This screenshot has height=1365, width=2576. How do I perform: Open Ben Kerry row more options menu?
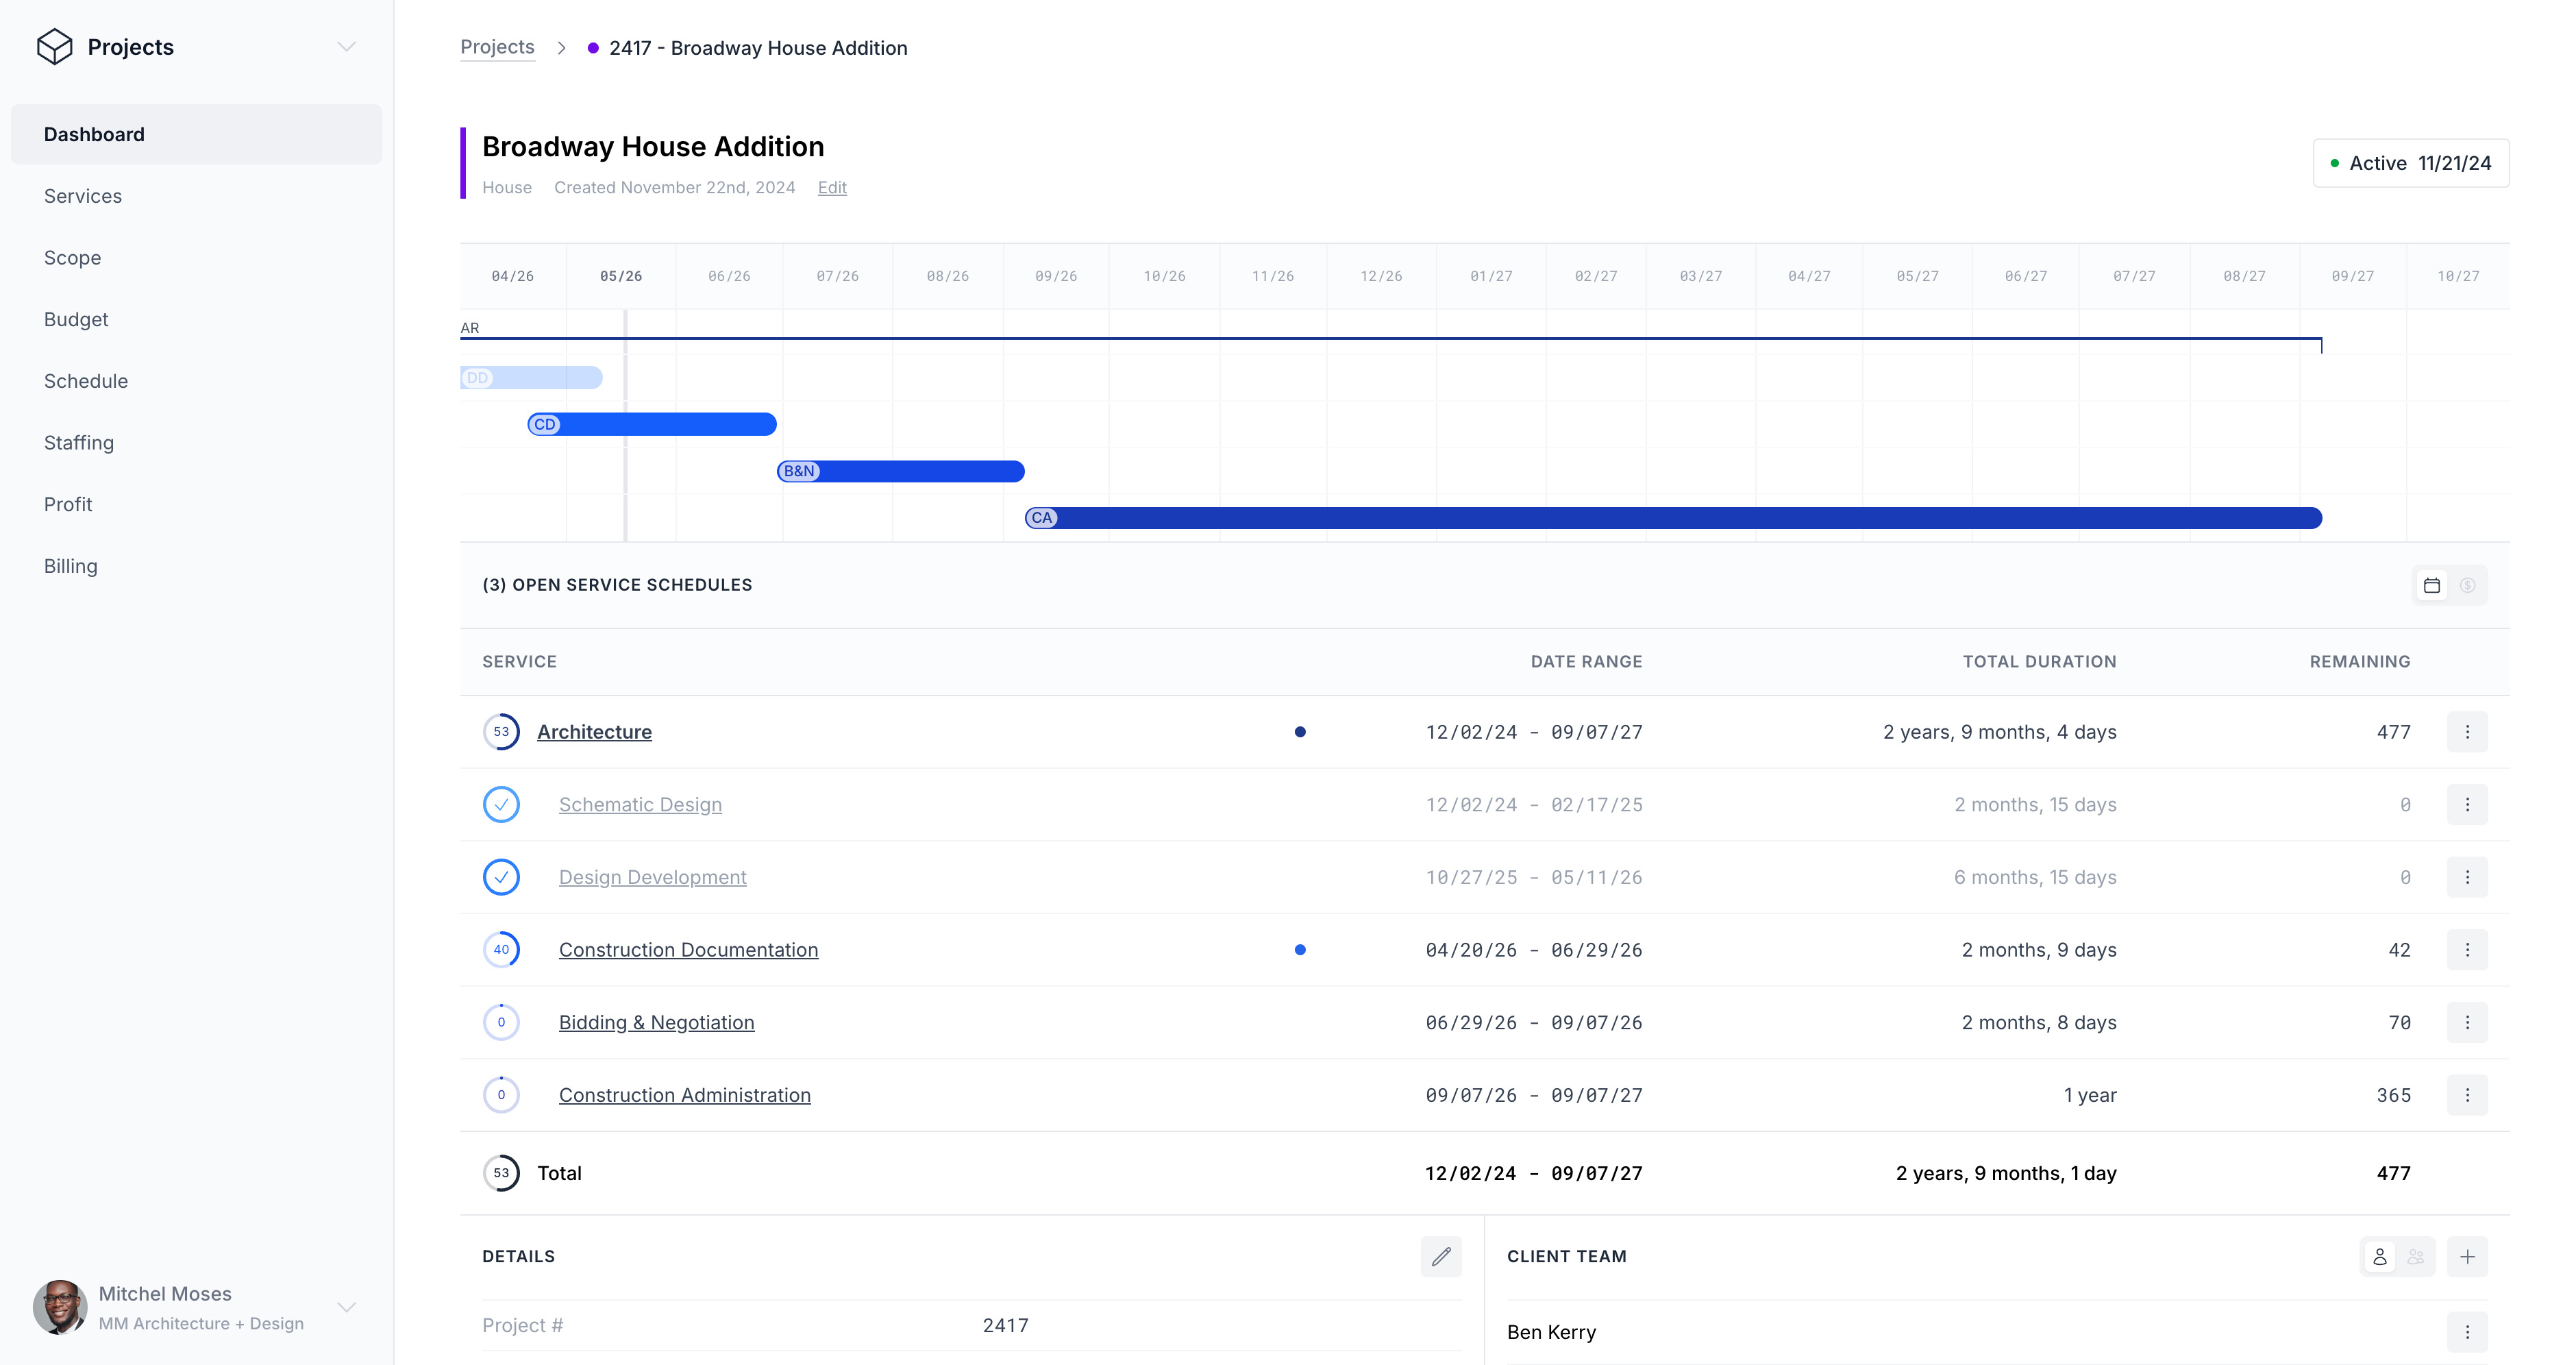2467,1332
